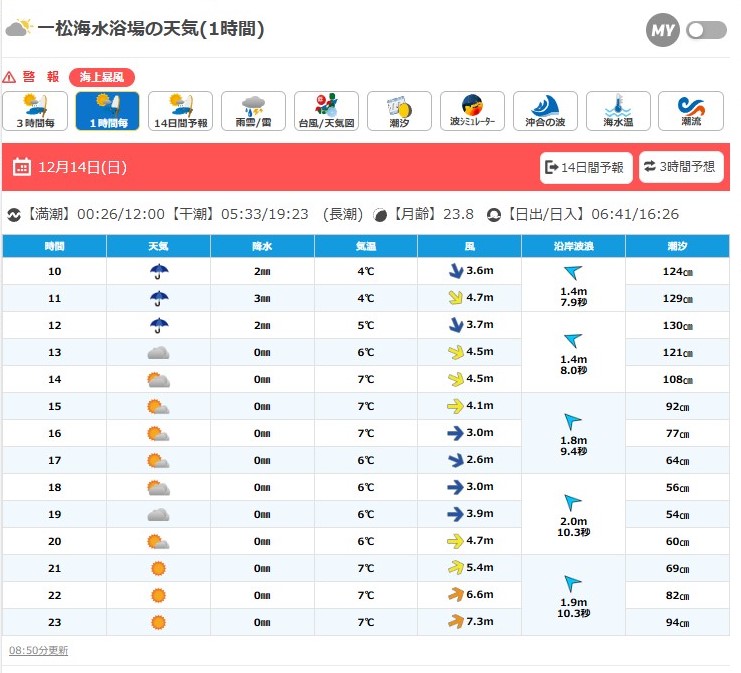The height and width of the screenshot is (673, 741).
Task: Open the 雨雲/雷 rain radar icon
Action: (x=254, y=111)
